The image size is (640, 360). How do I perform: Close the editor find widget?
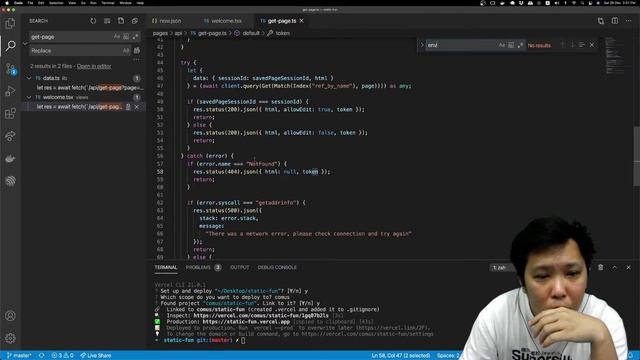(592, 45)
